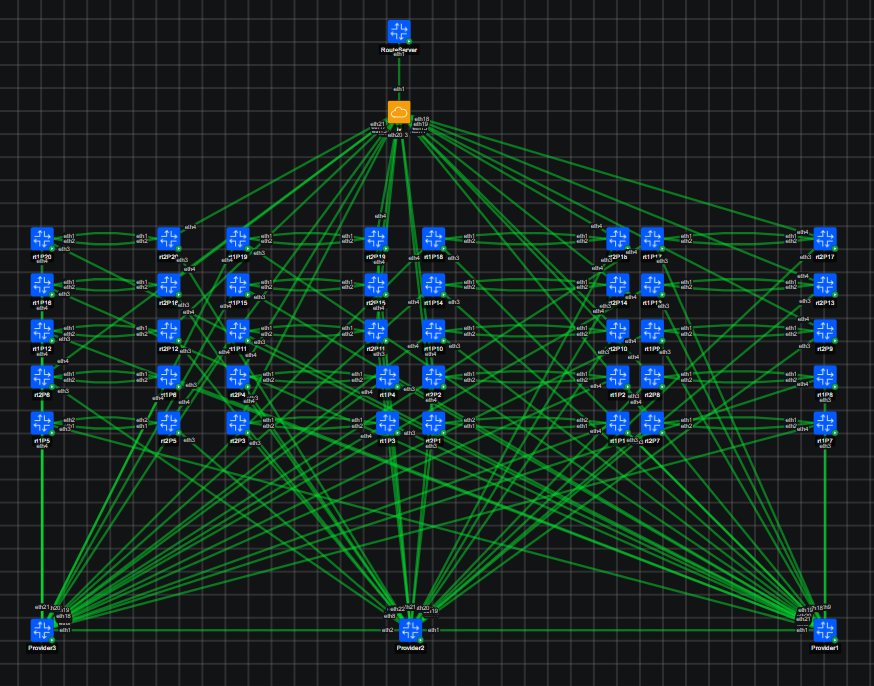Select router node rt1P17

(652, 239)
